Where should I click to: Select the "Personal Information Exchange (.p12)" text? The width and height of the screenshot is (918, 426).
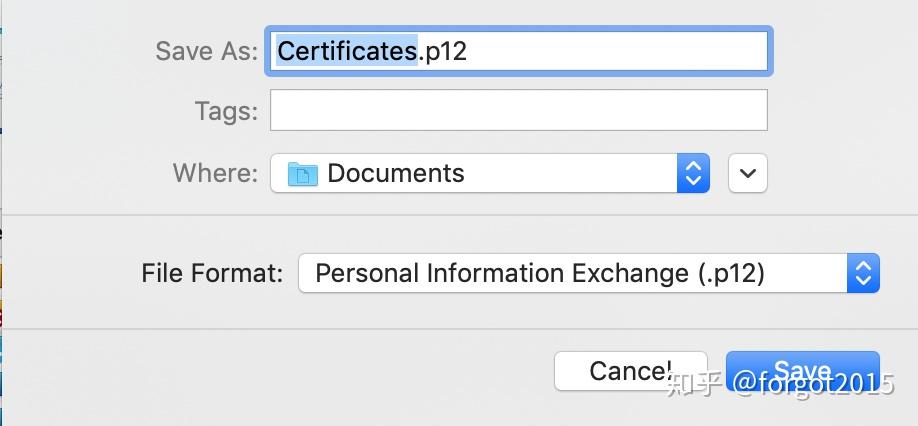pos(540,273)
